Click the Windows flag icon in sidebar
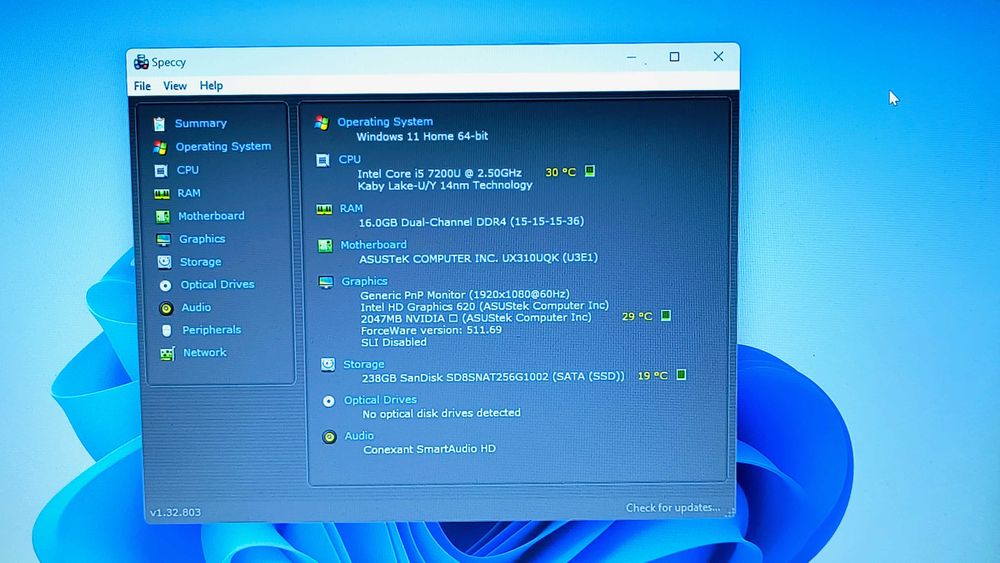 click(x=160, y=147)
